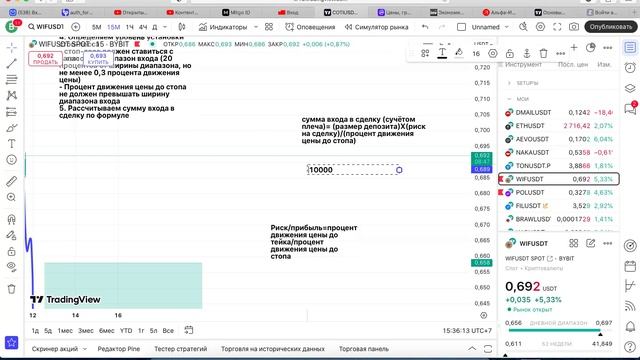Open the Индикаторы indicators dialog
The image size is (640, 360).
point(223,27)
